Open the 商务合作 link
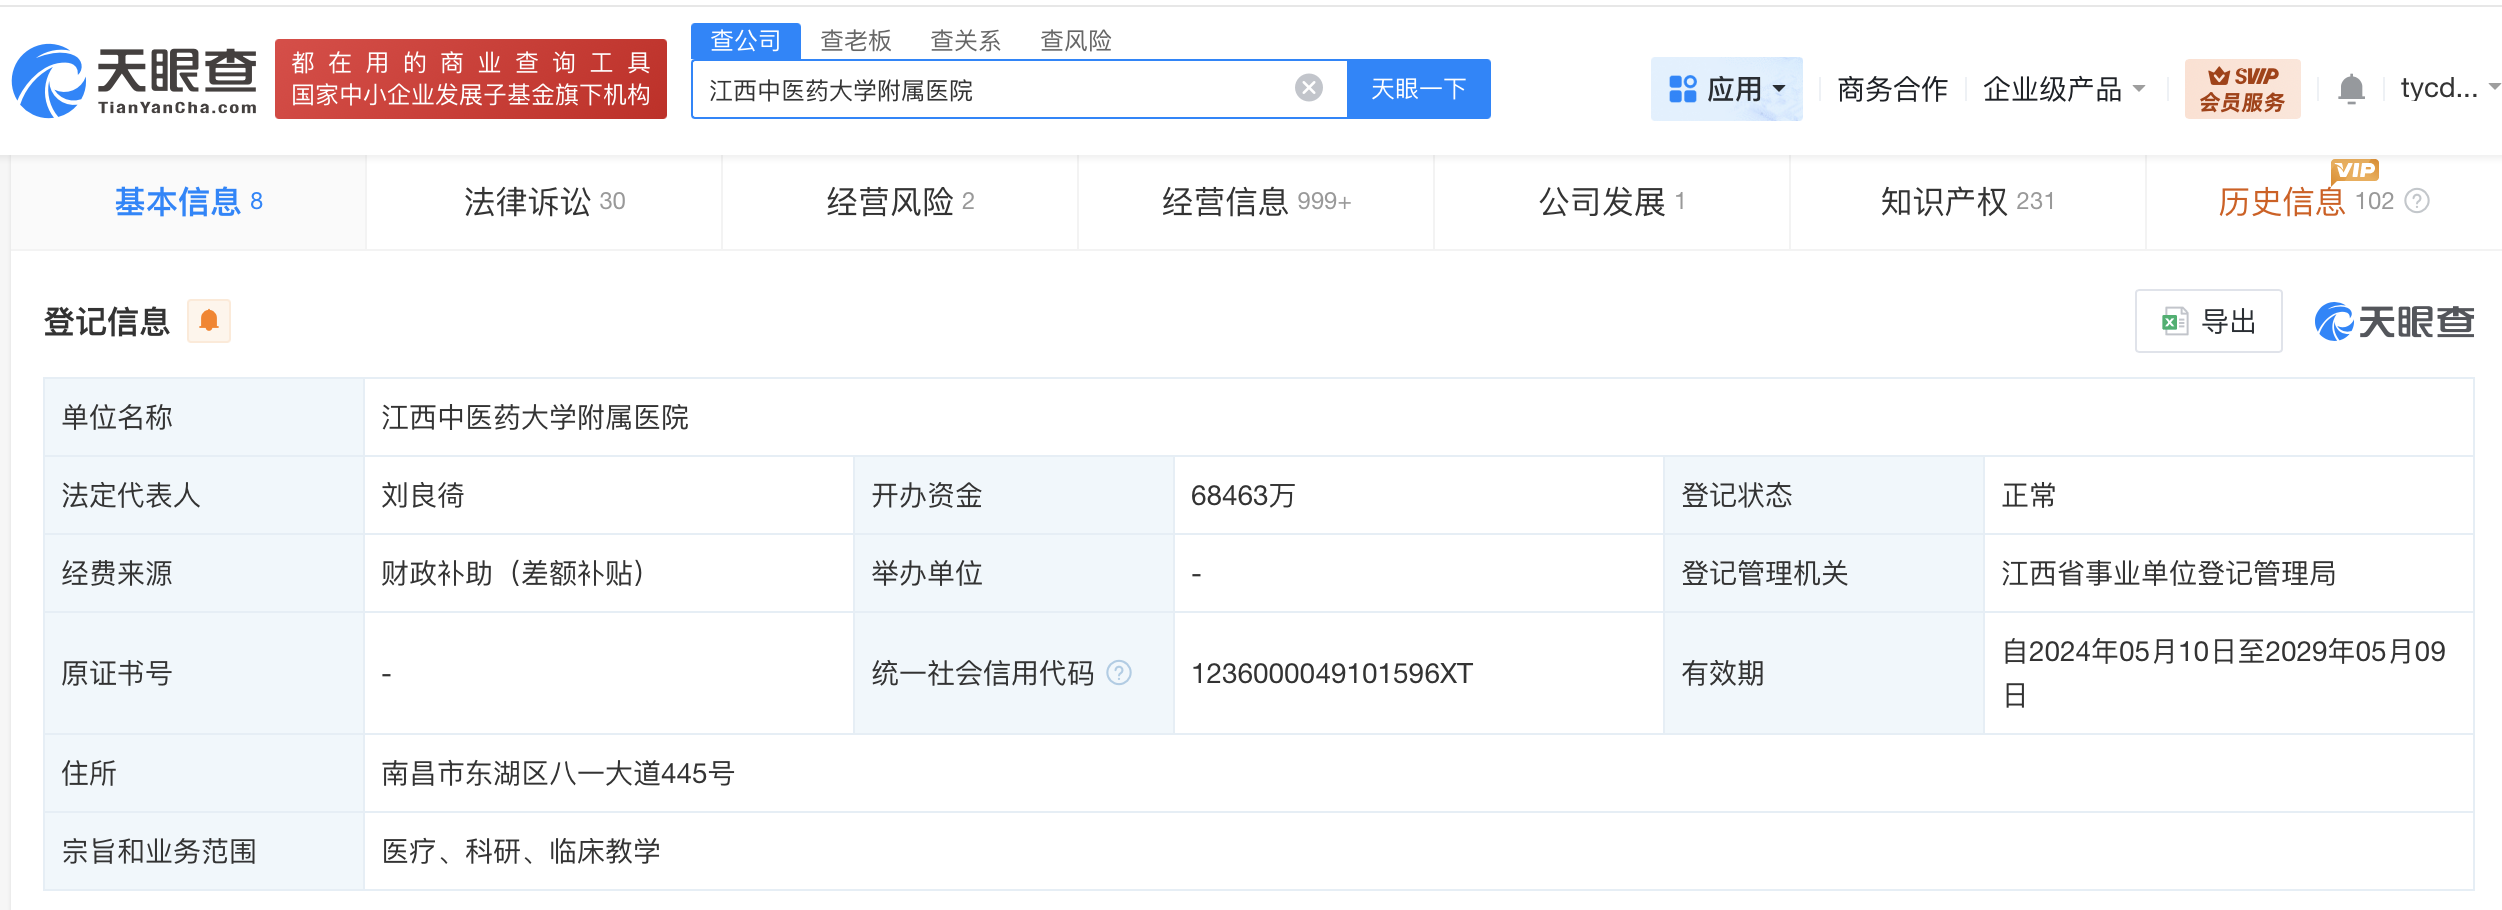The width and height of the screenshot is (2502, 910). pyautogui.click(x=1892, y=89)
